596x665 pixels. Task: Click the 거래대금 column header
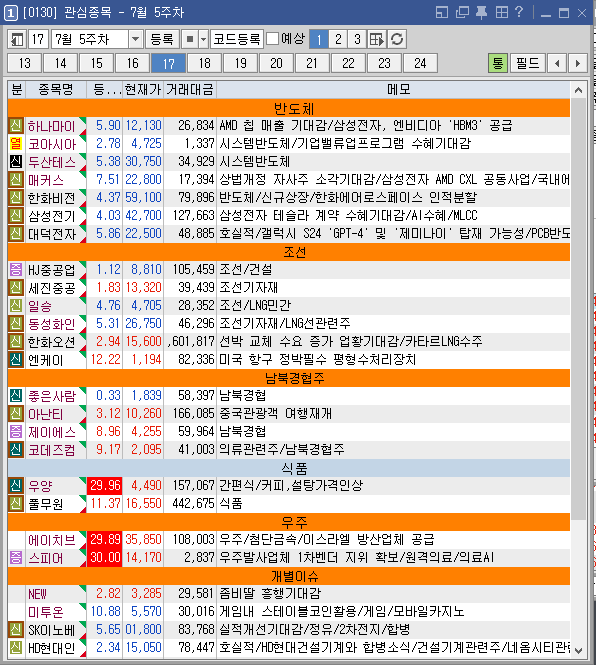(x=190, y=89)
